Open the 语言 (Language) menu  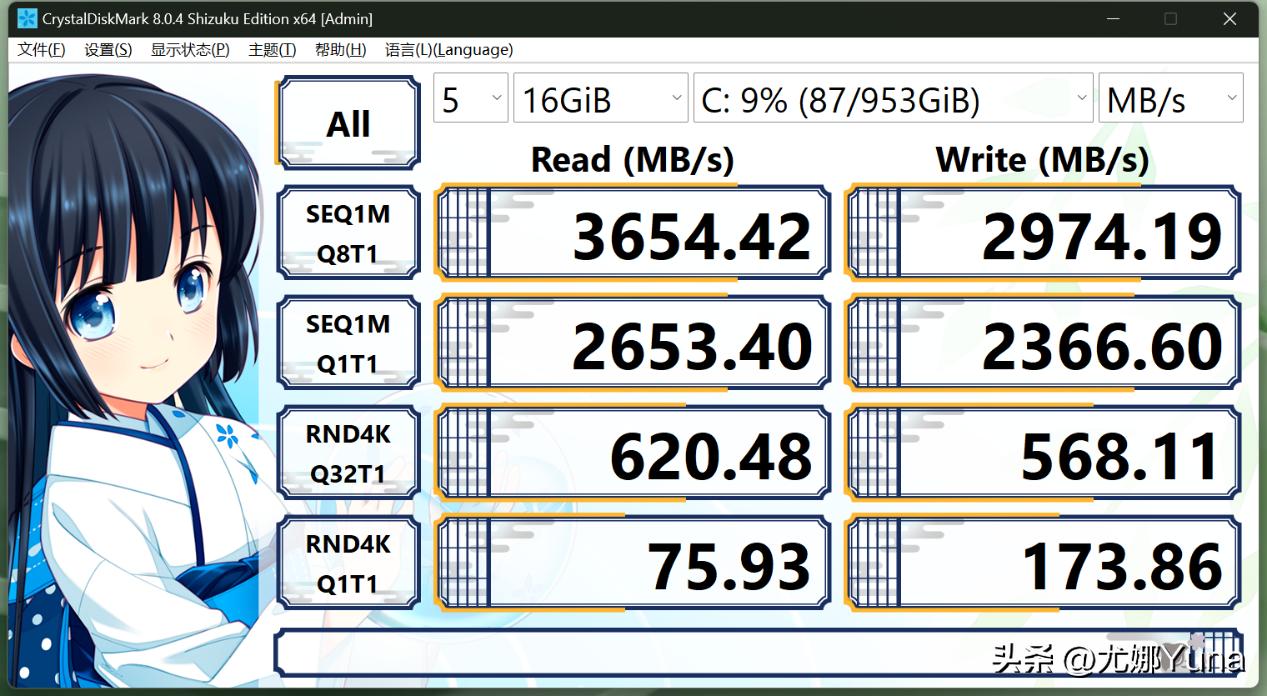[x=448, y=49]
